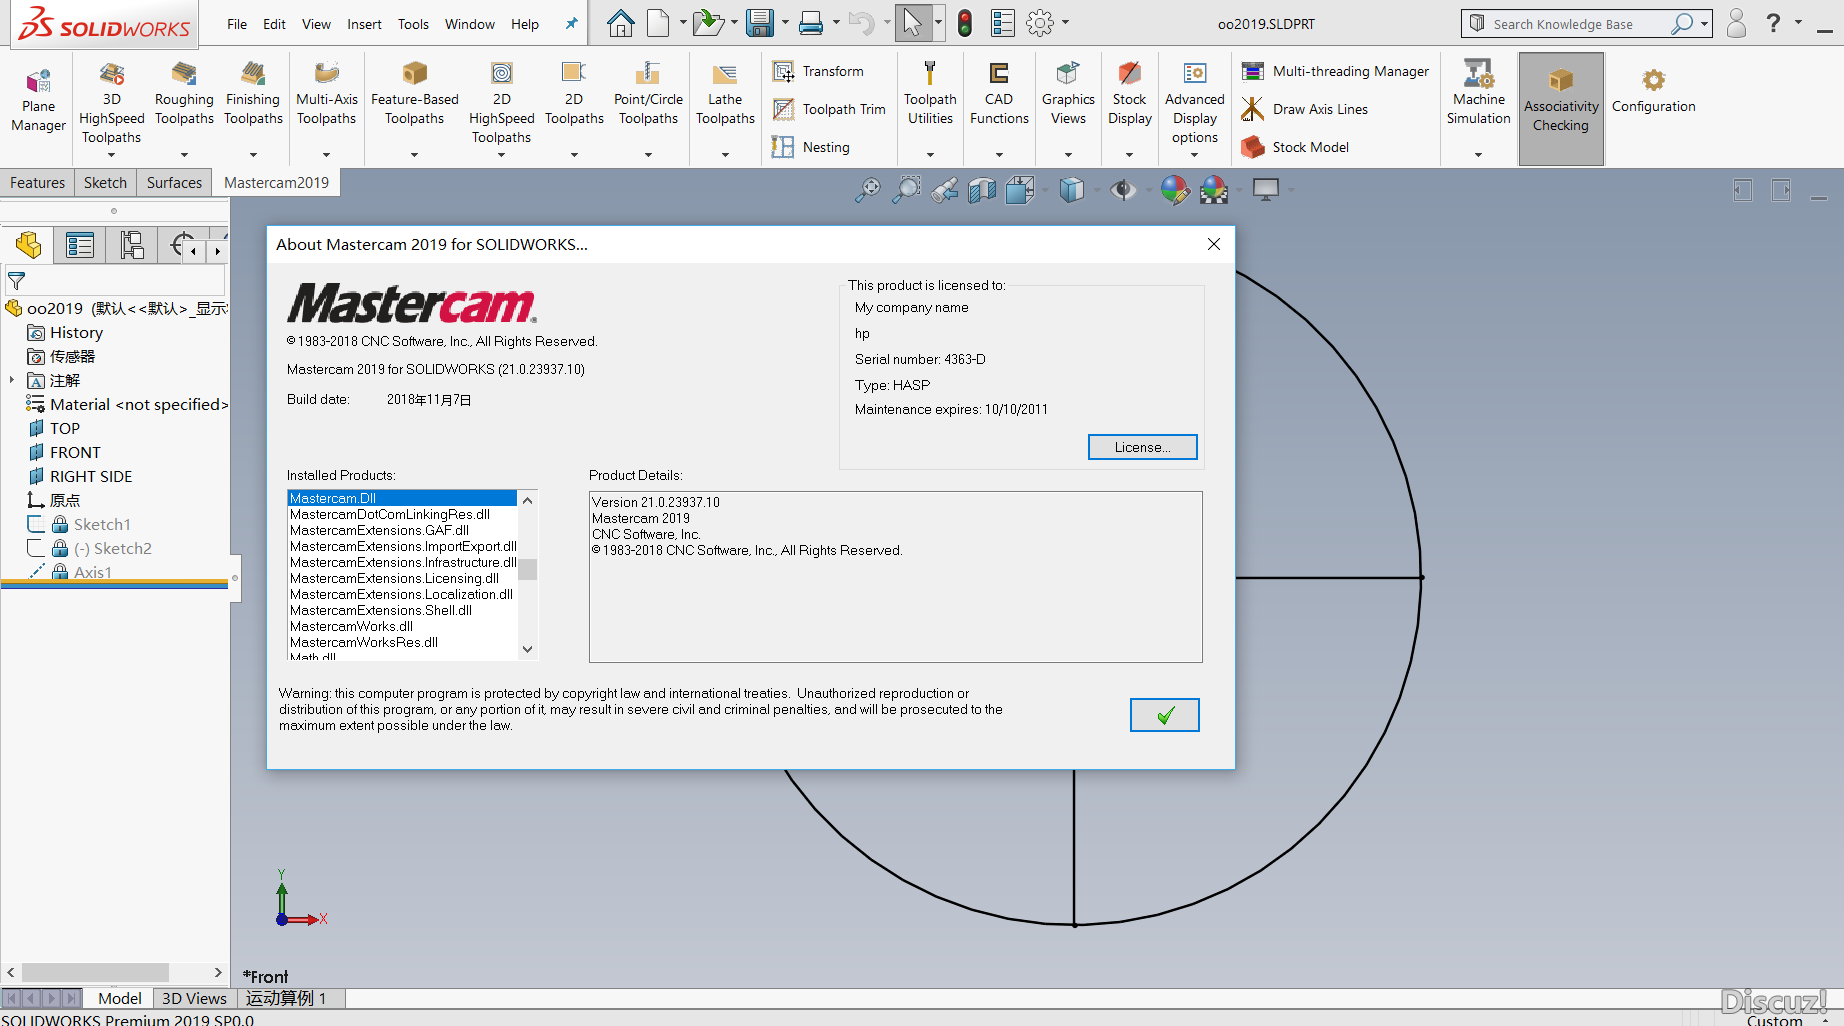Screen dimensions: 1844x1026
Task: Open the Tools menu
Action: tap(413, 24)
